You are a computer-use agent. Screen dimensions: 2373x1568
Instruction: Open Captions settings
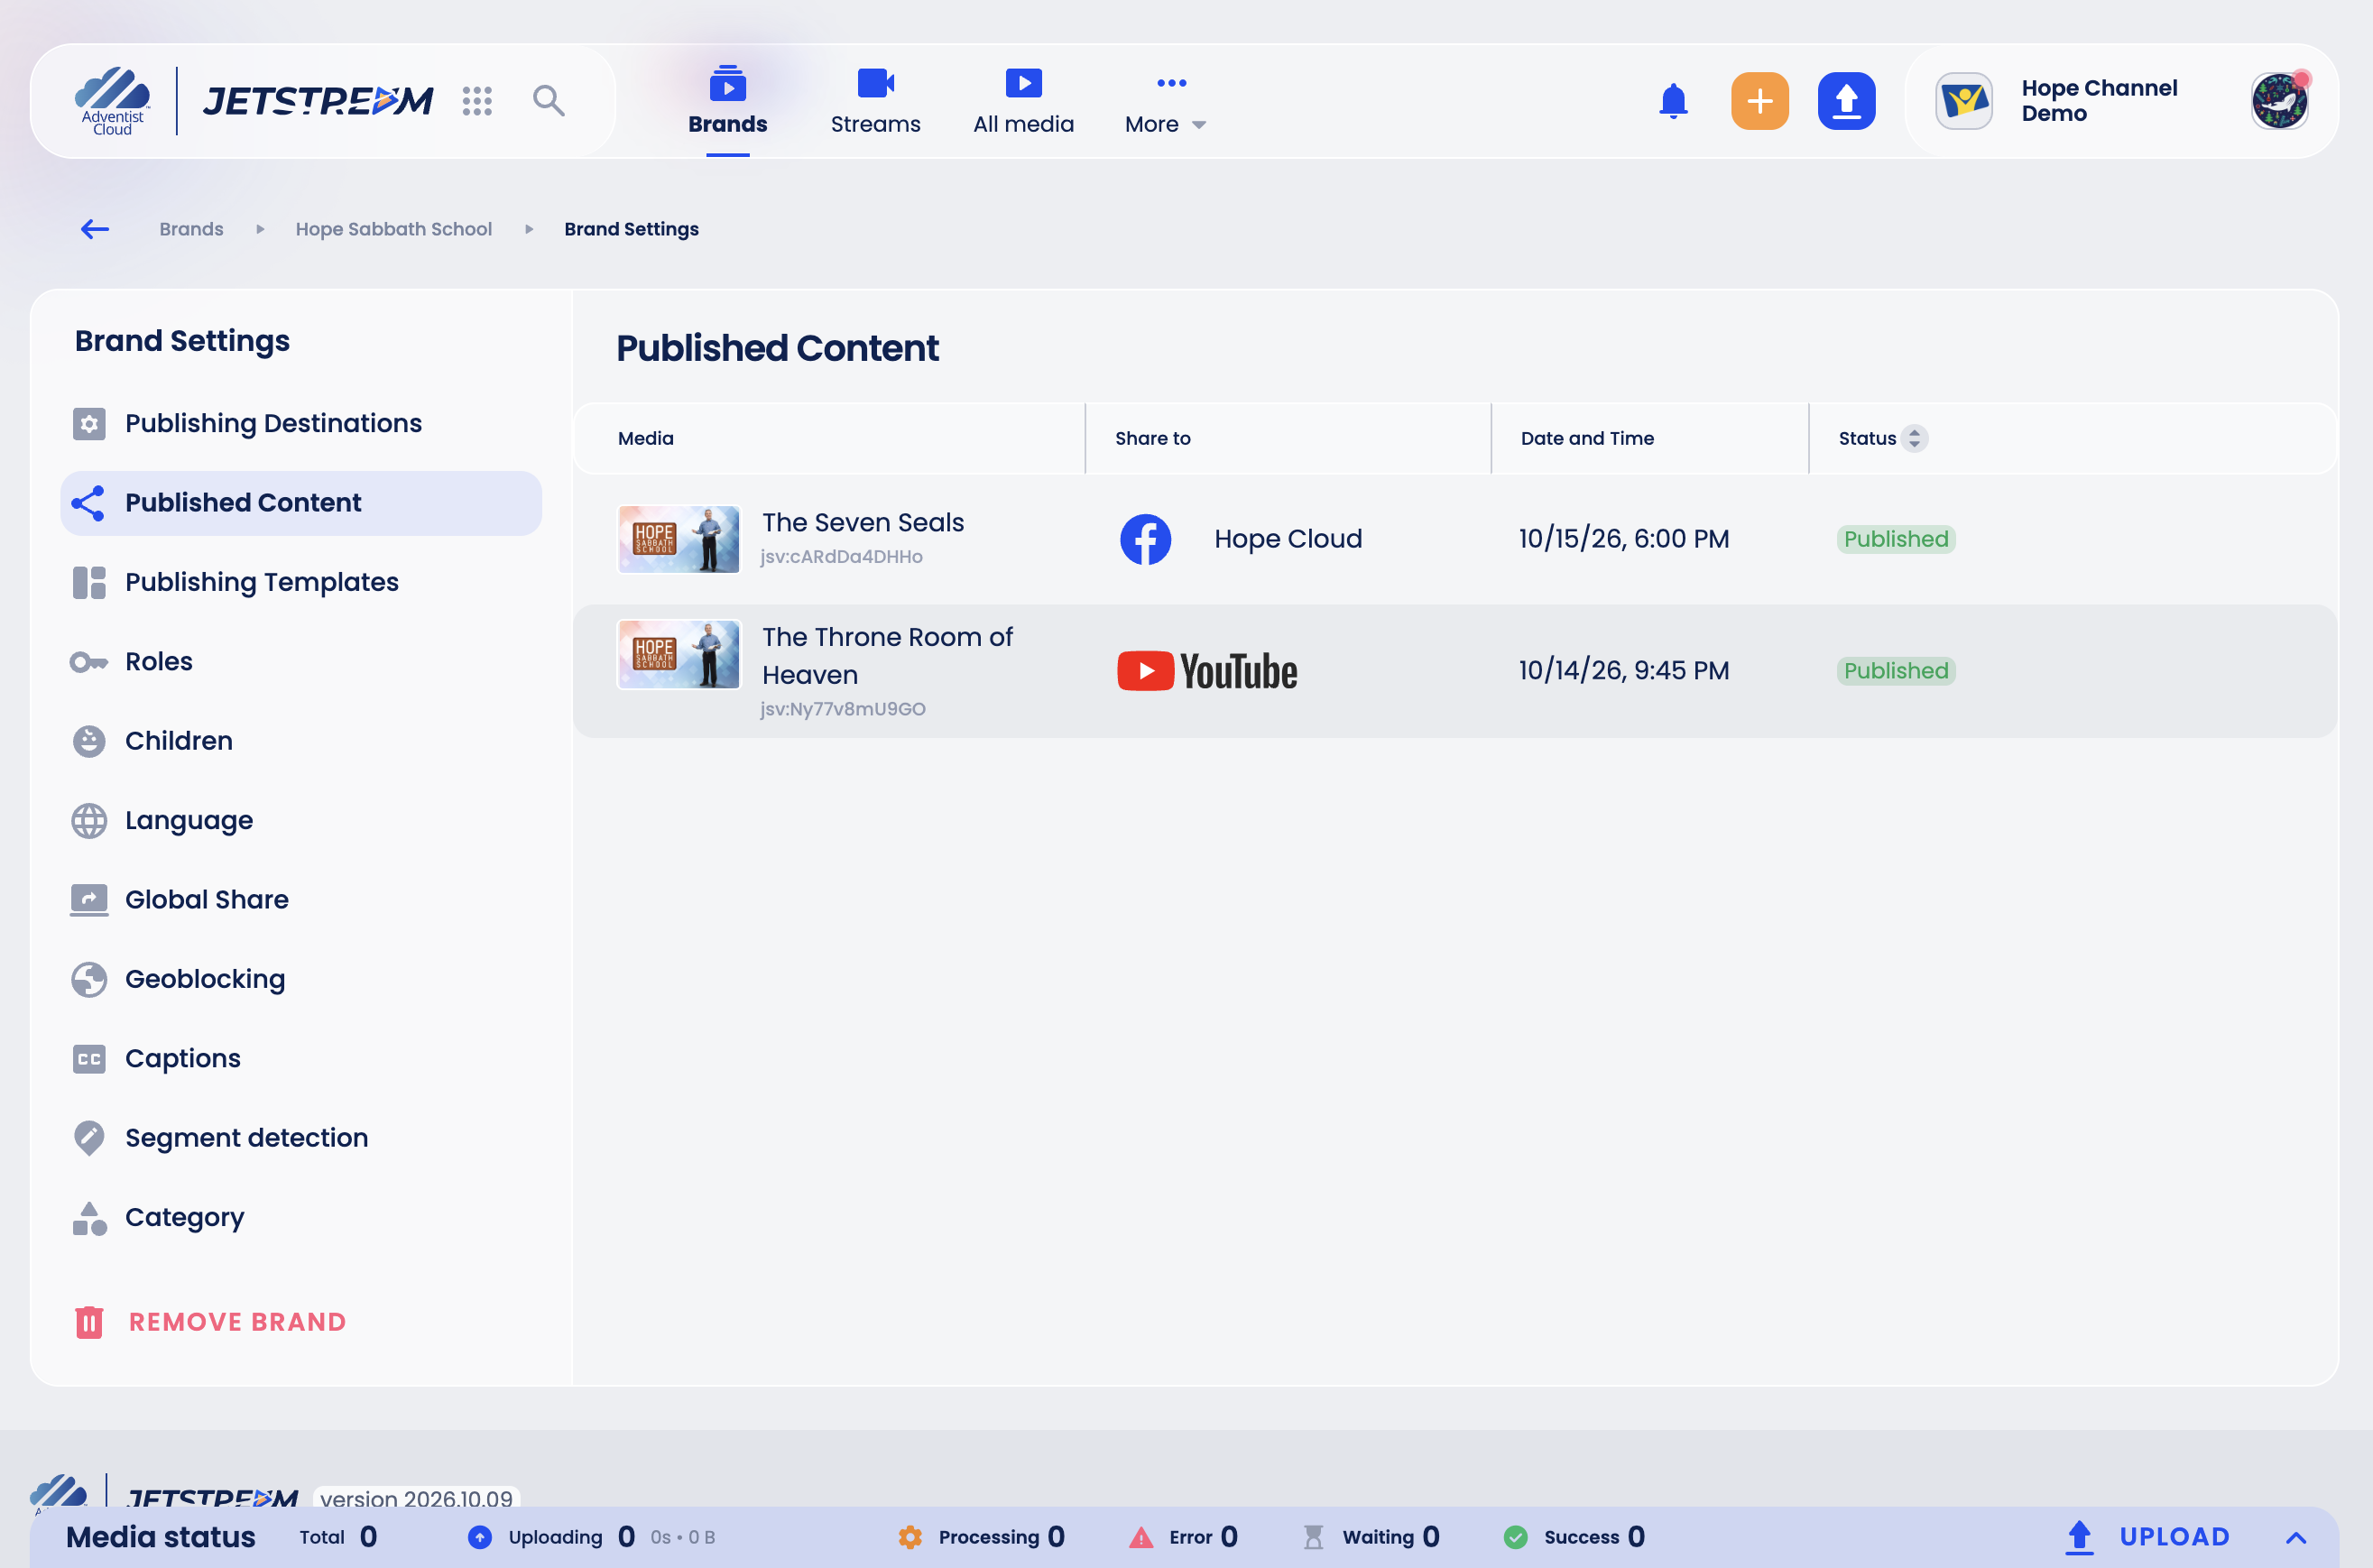tap(301, 1059)
